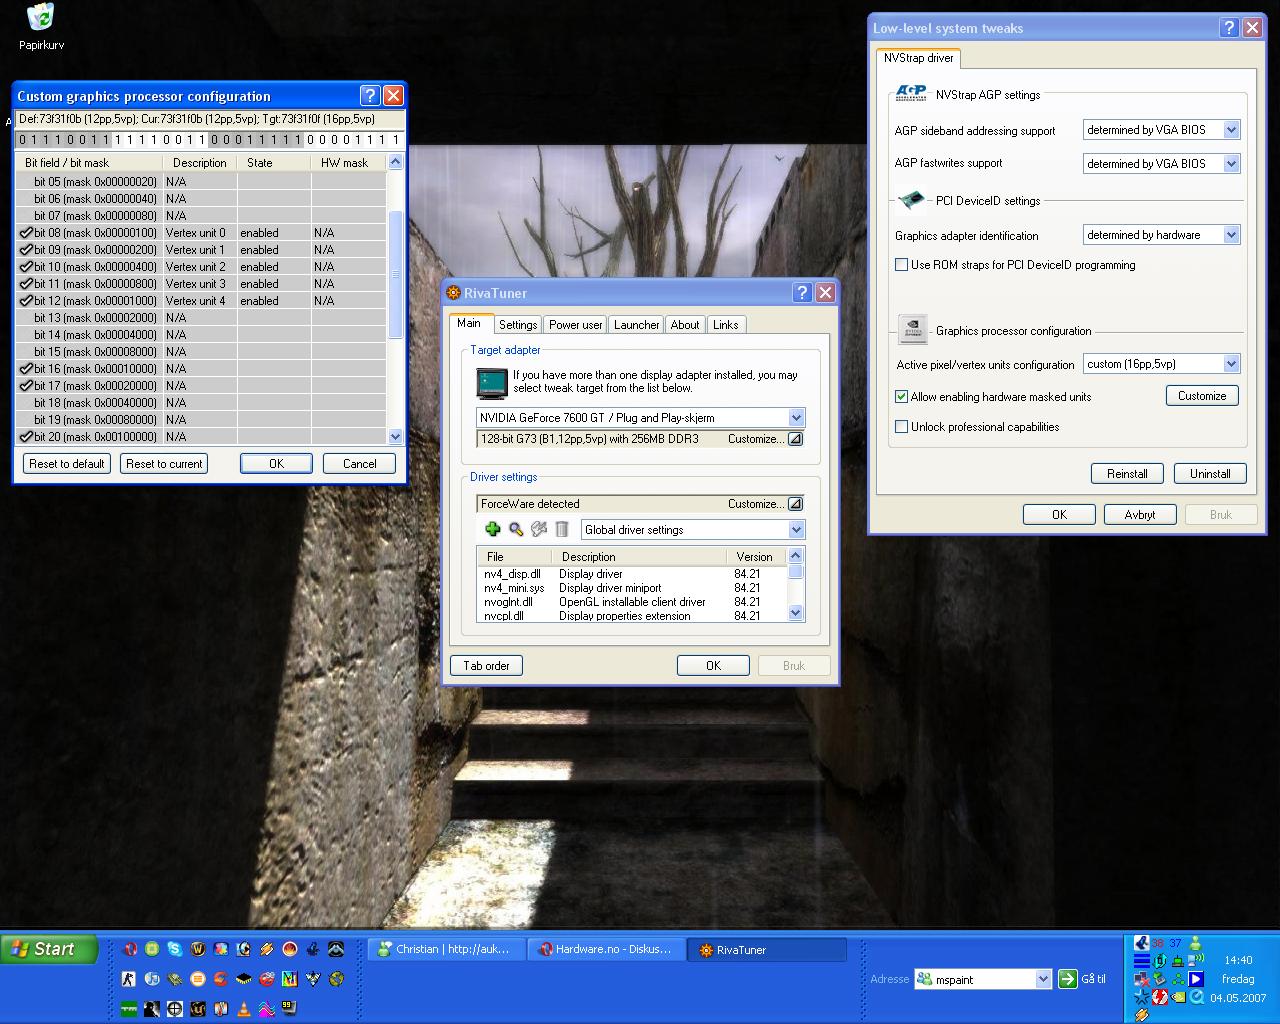Open Active pixel/vertex units configuration dropdown
Viewport: 1280px width, 1024px height.
[x=1231, y=364]
